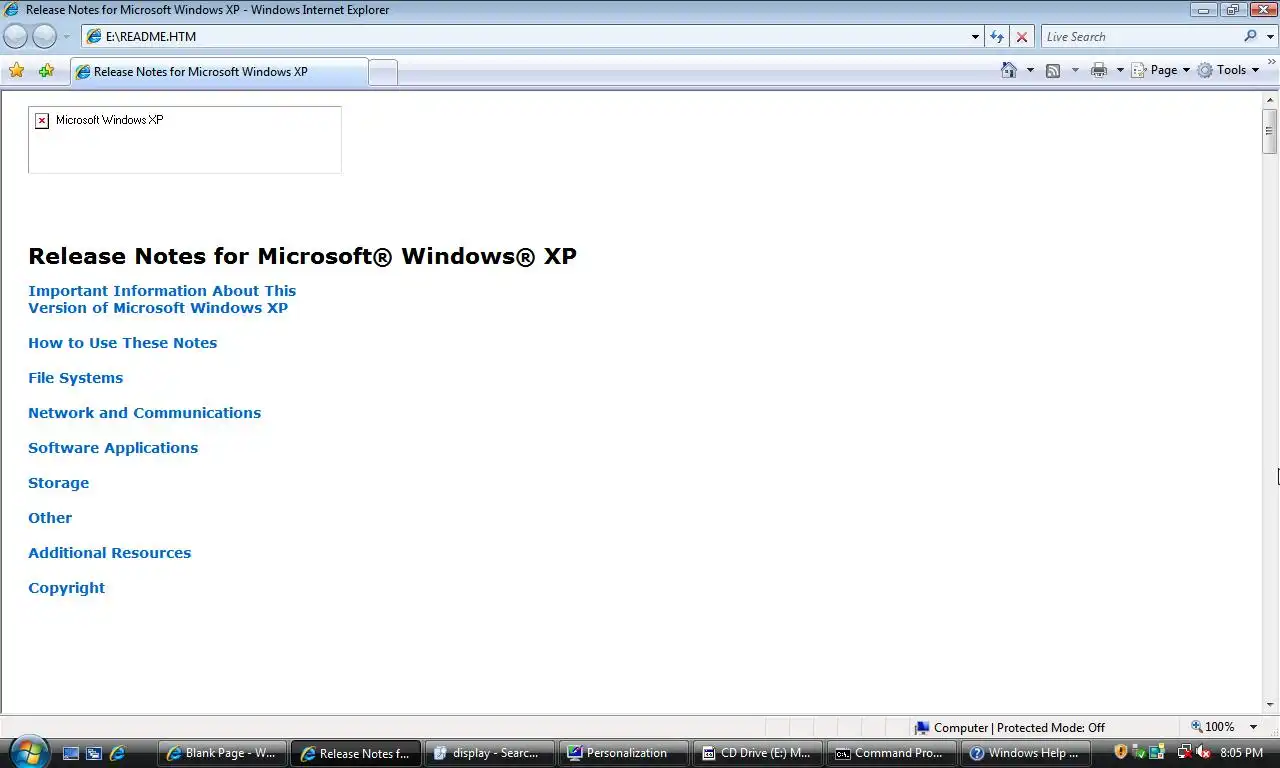Screen dimensions: 1280x768
Task: Switch to the Blank Page taskbar window
Action: coord(222,753)
